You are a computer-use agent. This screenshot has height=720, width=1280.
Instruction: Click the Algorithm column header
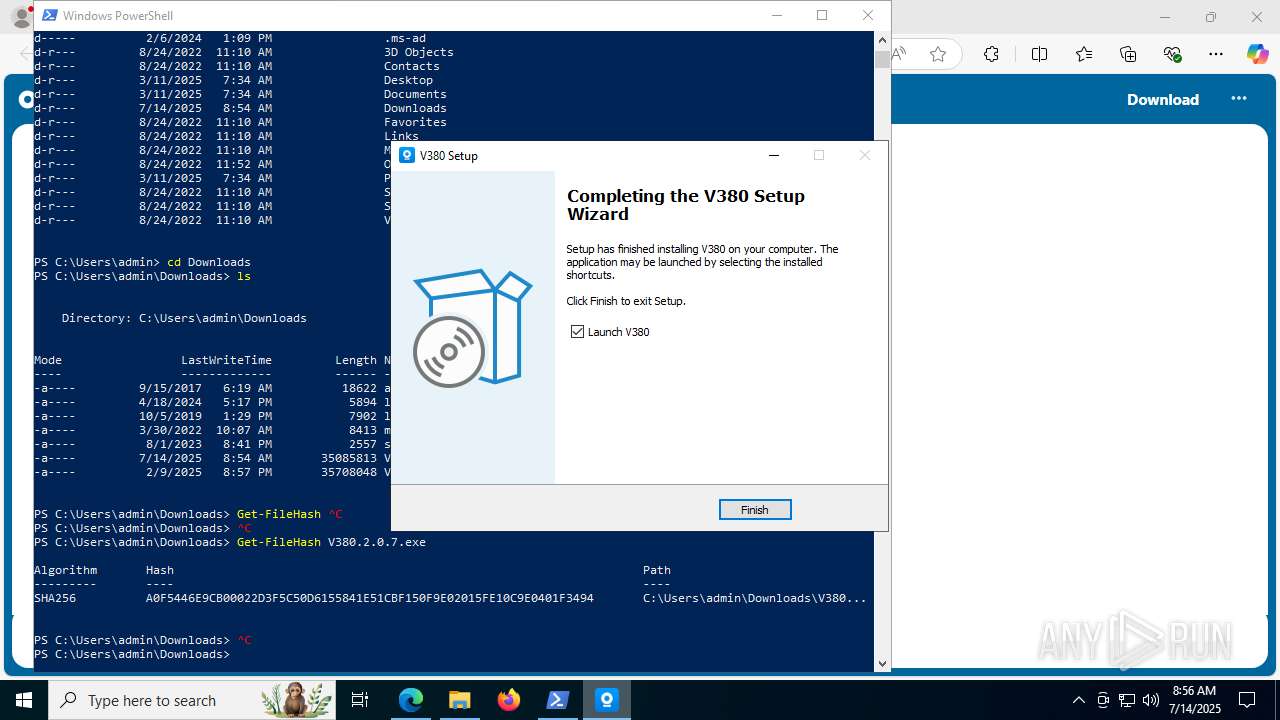(66, 570)
